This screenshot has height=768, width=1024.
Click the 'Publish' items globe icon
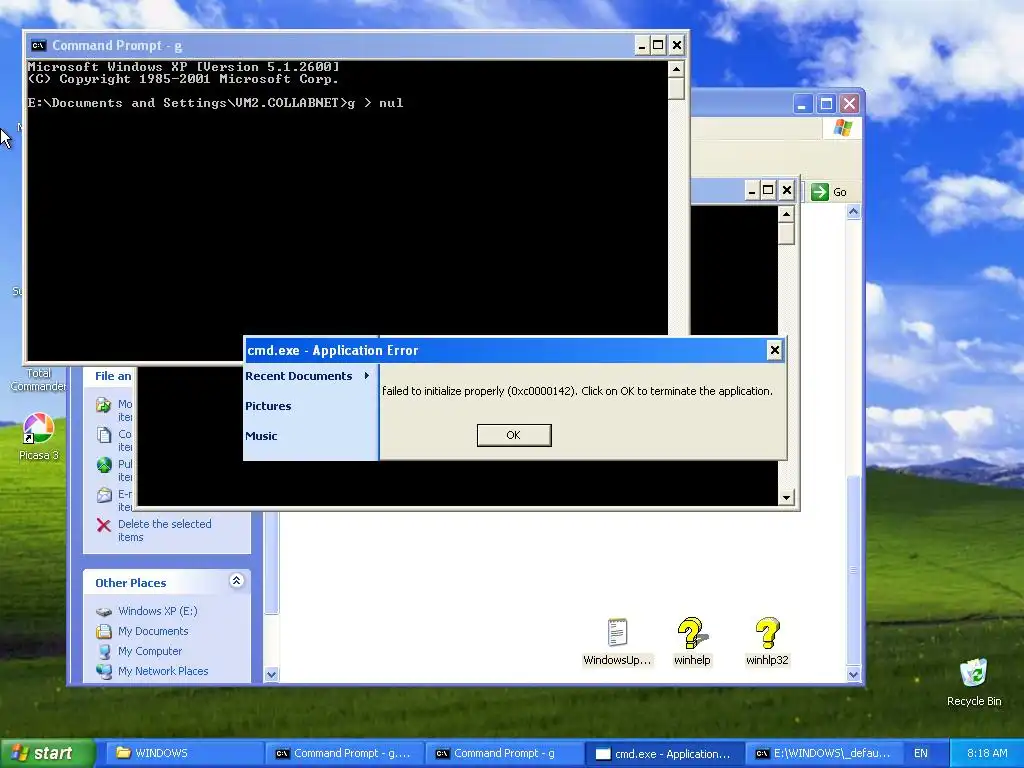(x=103, y=465)
